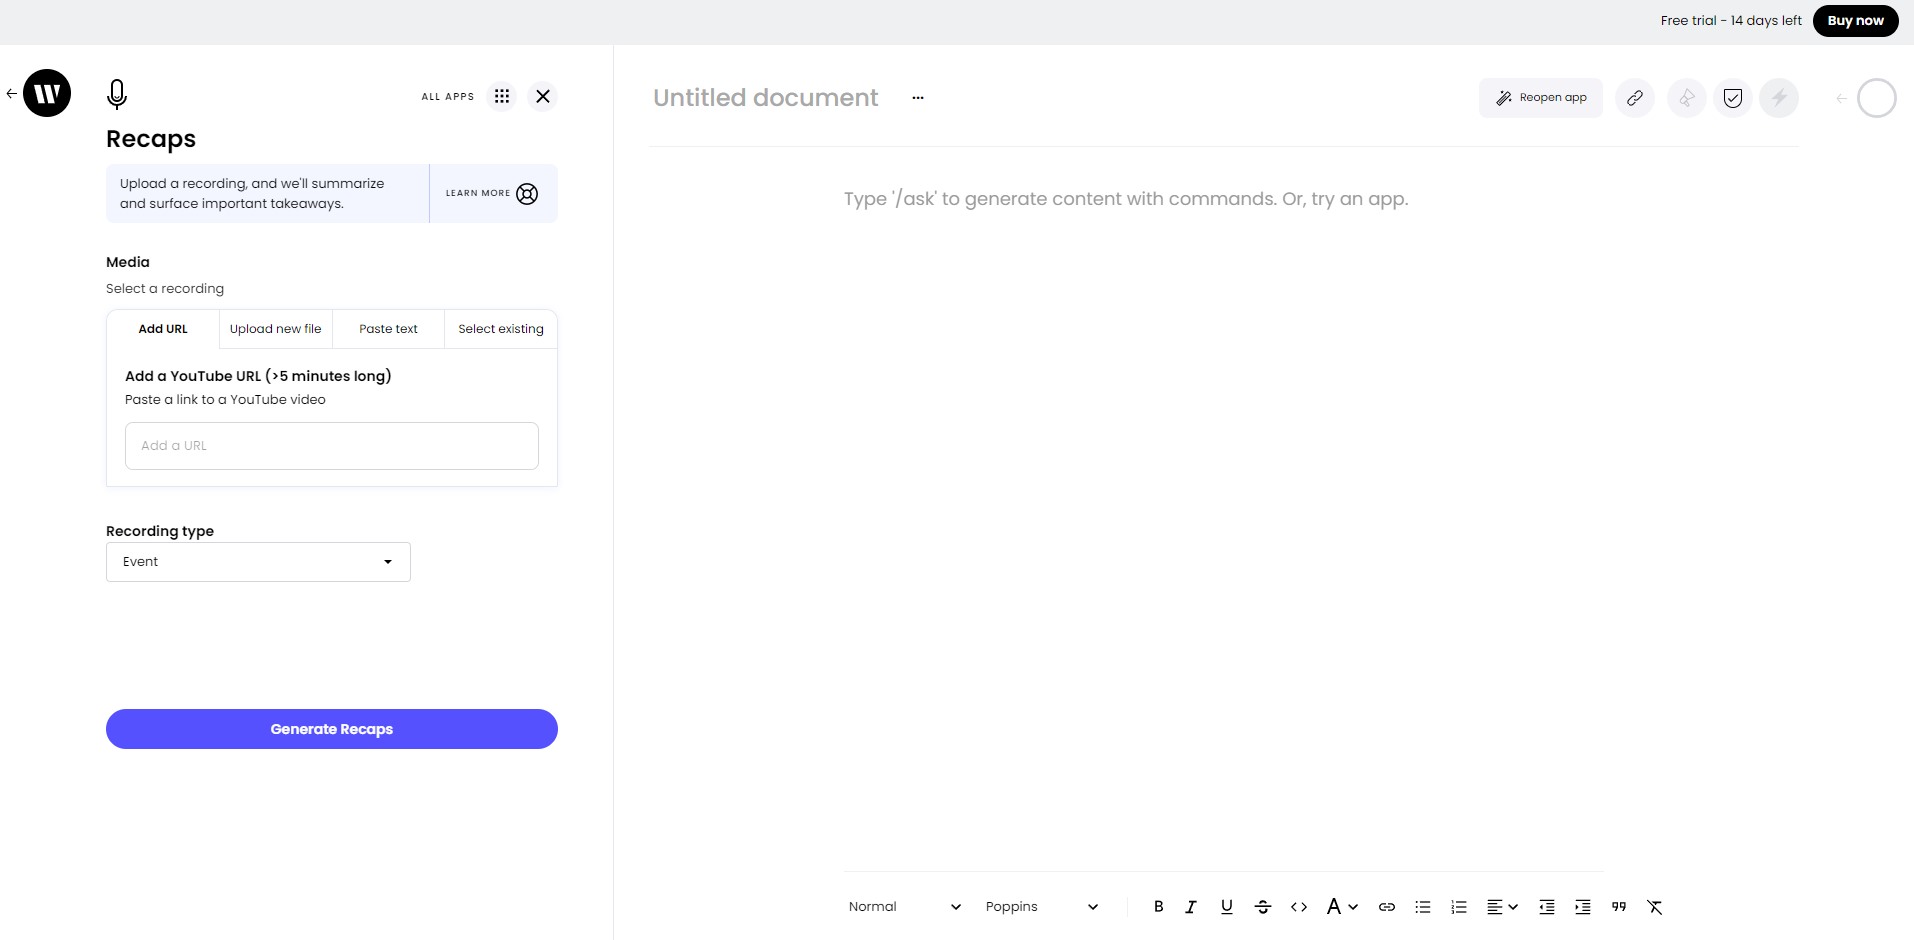Click the pin icon in header

1687,98
